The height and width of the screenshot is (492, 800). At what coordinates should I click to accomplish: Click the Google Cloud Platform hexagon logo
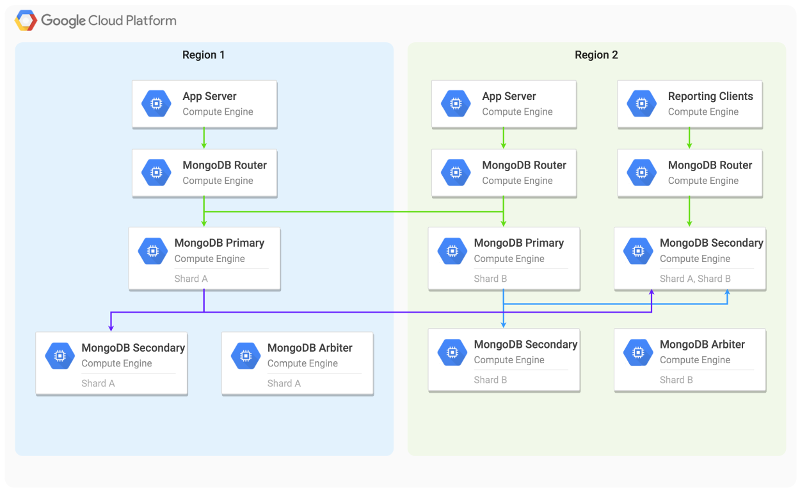(x=26, y=20)
